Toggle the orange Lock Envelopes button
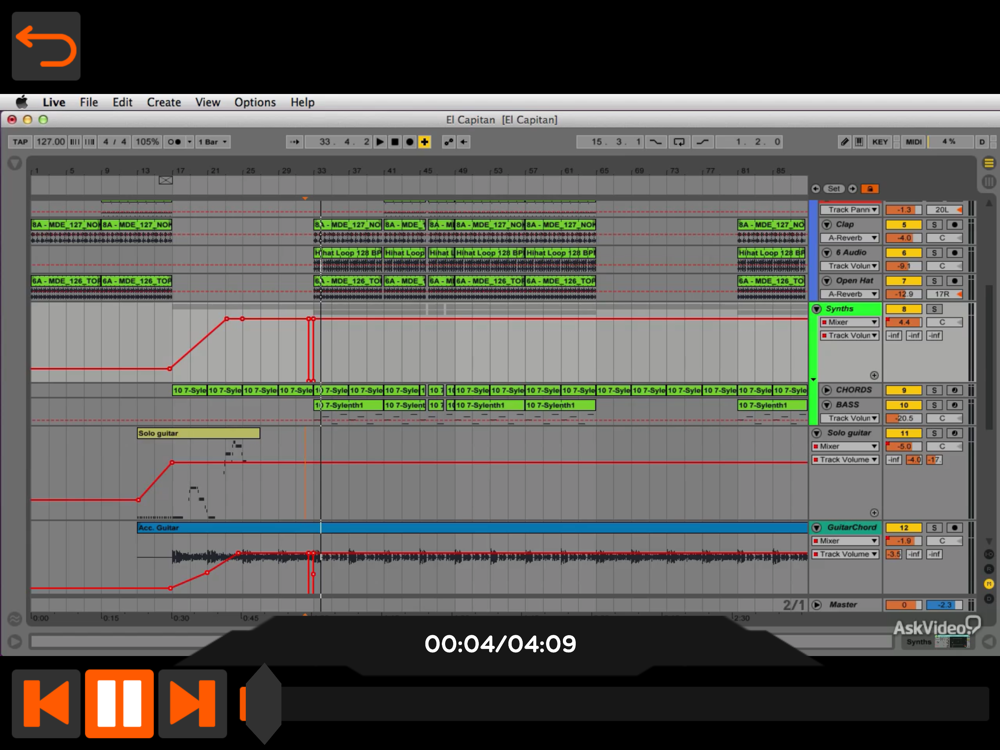 tap(870, 189)
